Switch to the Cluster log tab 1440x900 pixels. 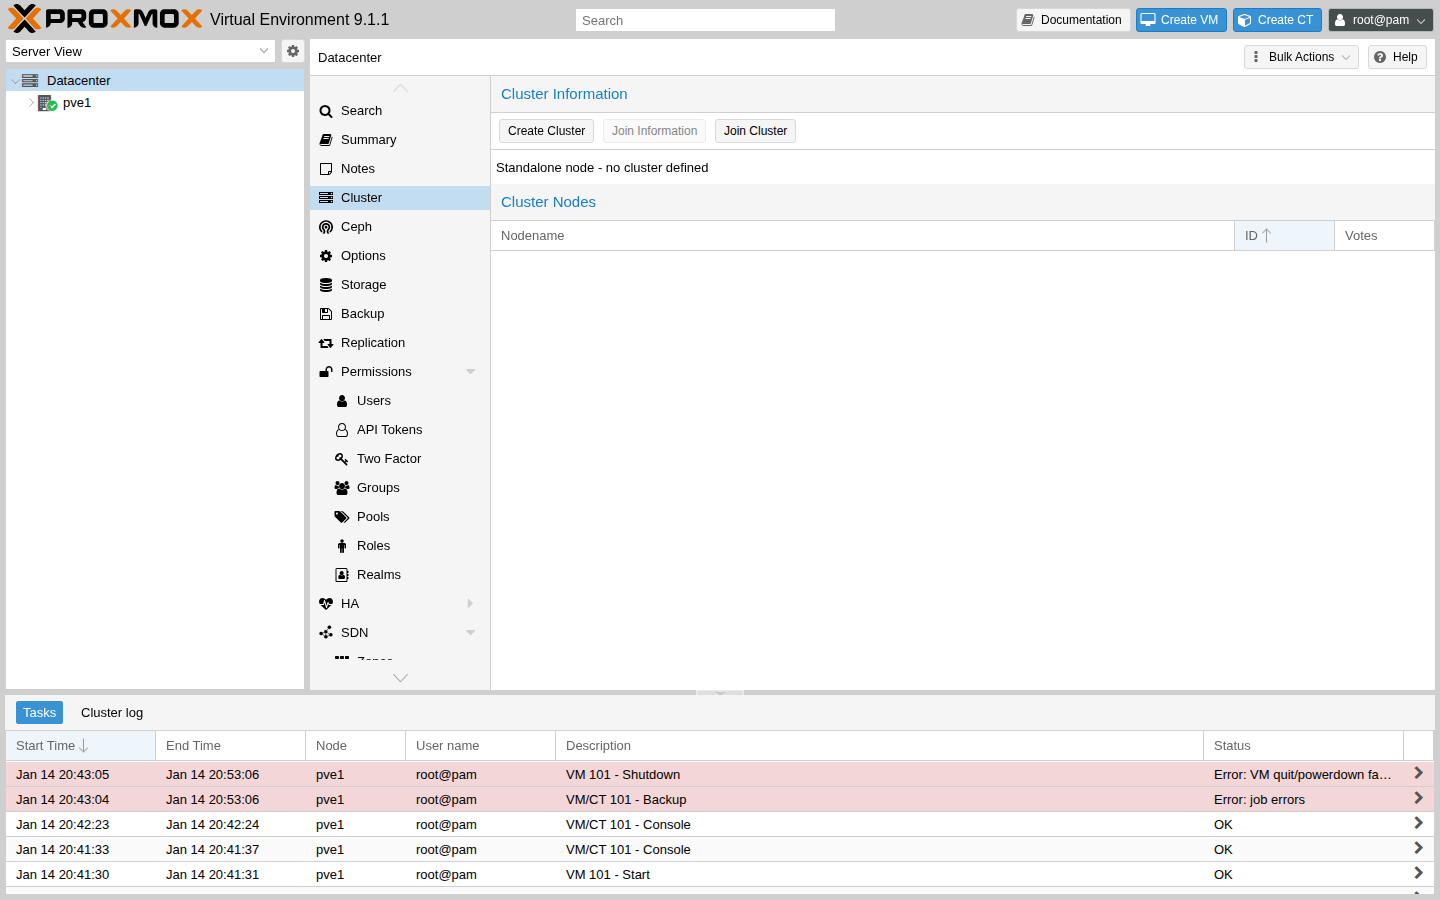[112, 713]
